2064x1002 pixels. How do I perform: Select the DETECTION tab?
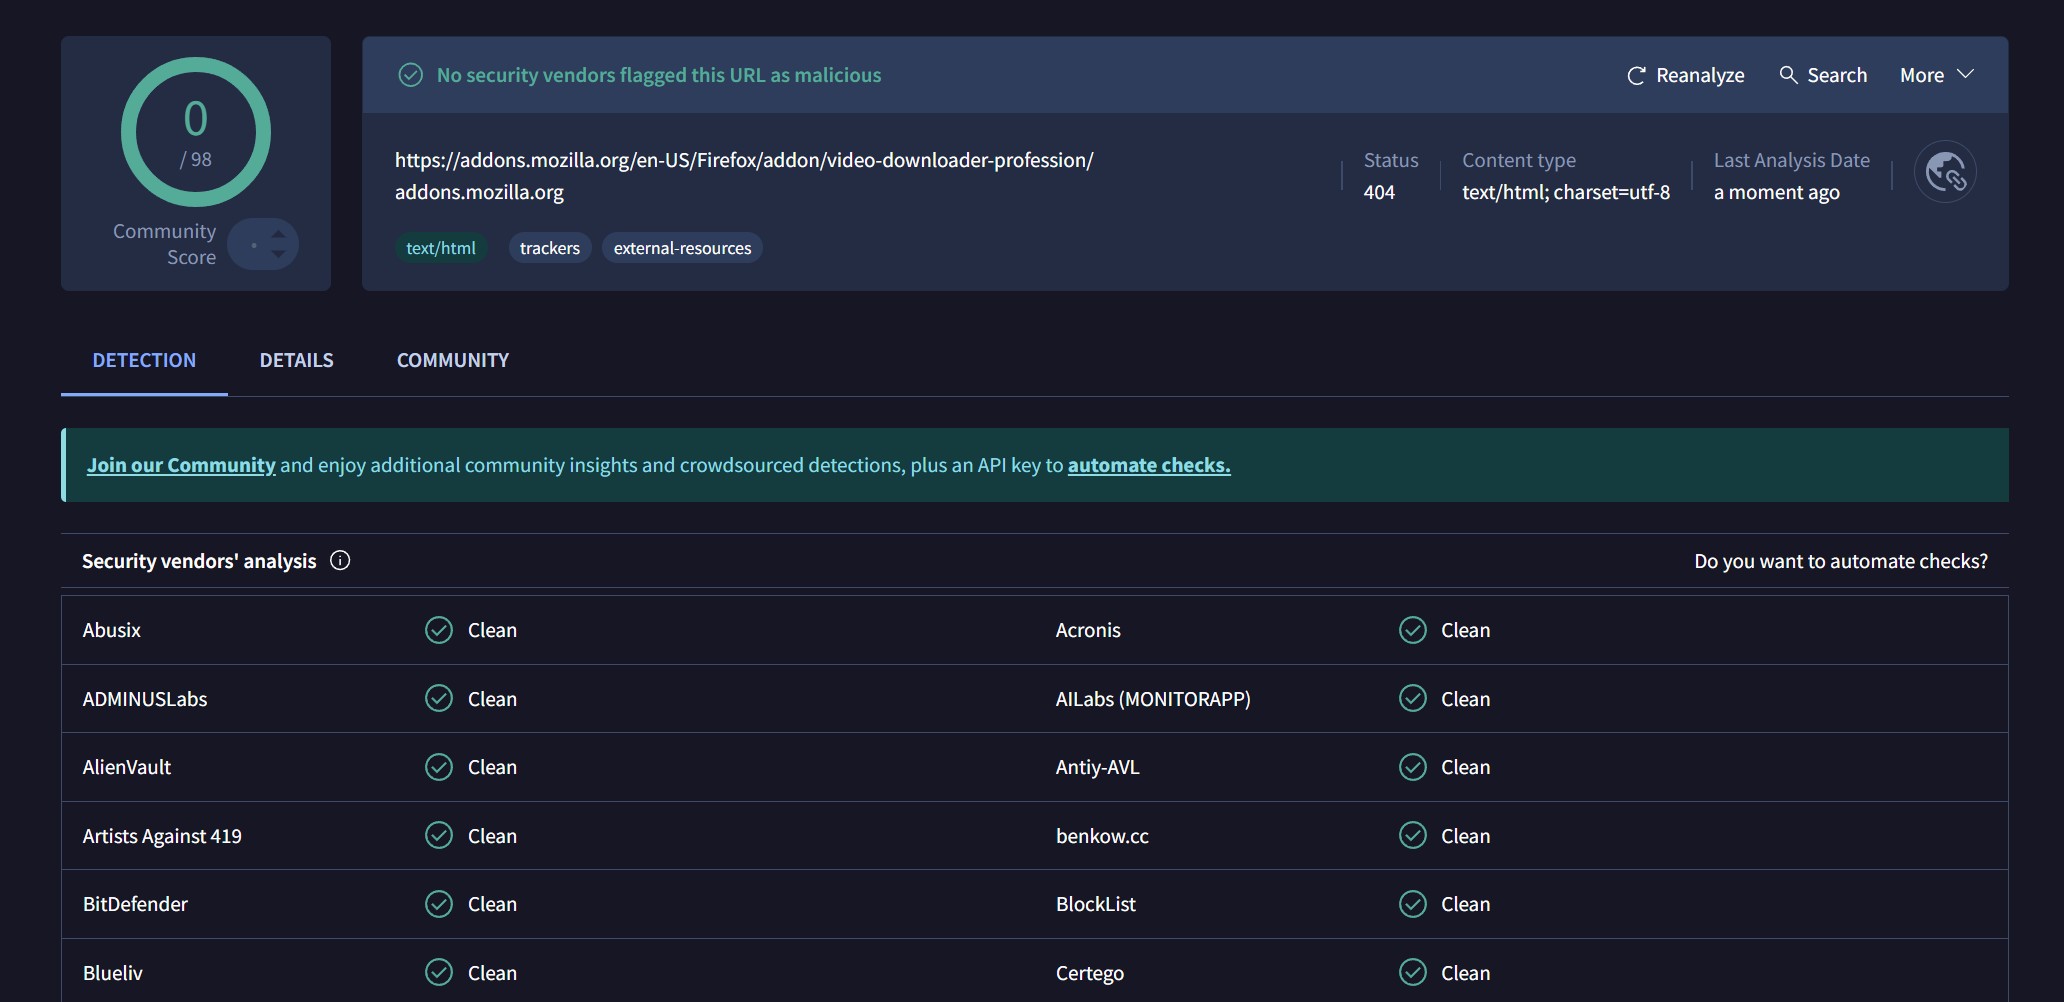(x=144, y=360)
